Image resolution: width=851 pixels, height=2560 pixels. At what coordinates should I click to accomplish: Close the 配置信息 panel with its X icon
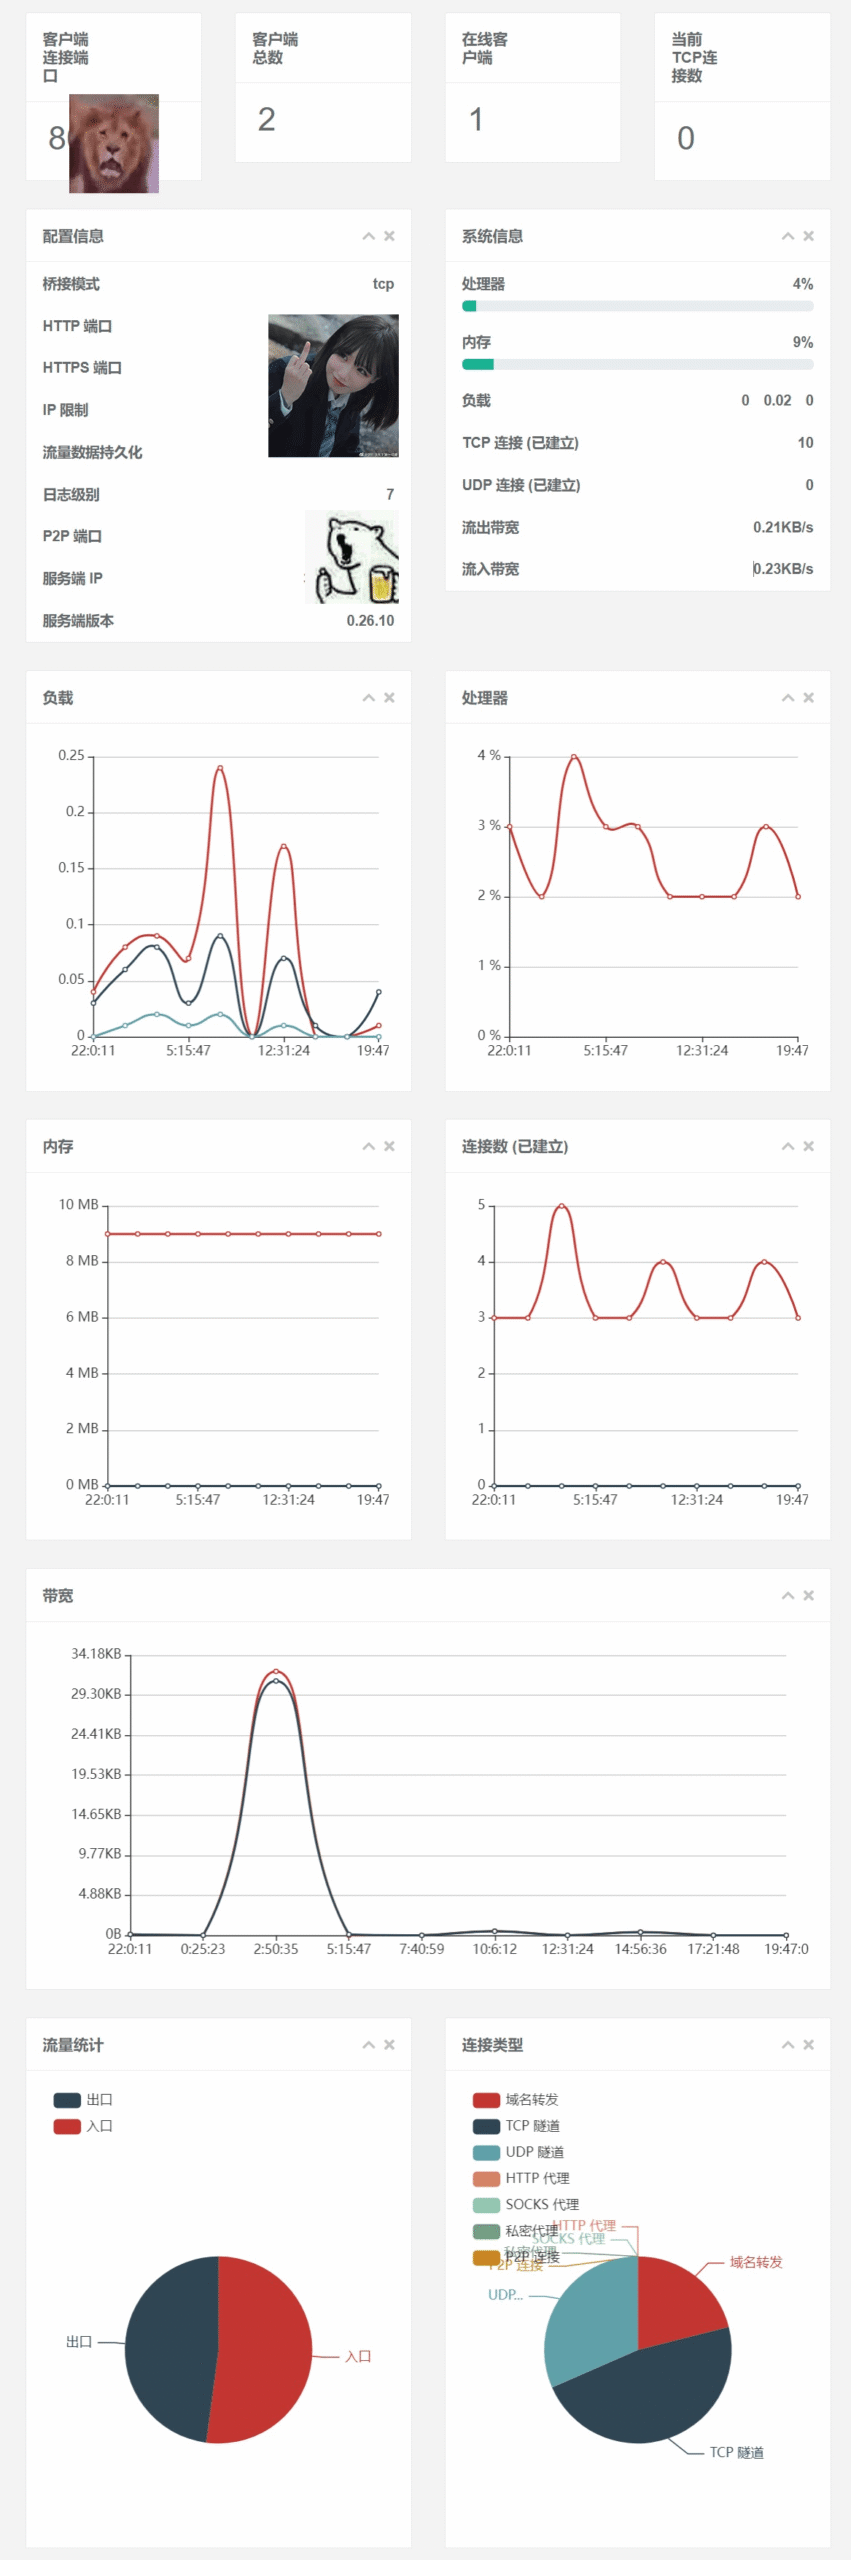pos(389,236)
